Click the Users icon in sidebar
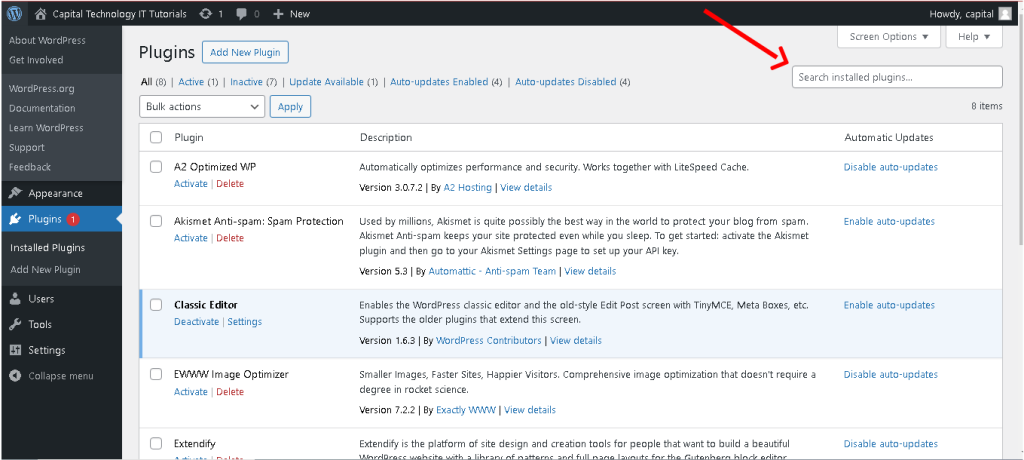 15,299
